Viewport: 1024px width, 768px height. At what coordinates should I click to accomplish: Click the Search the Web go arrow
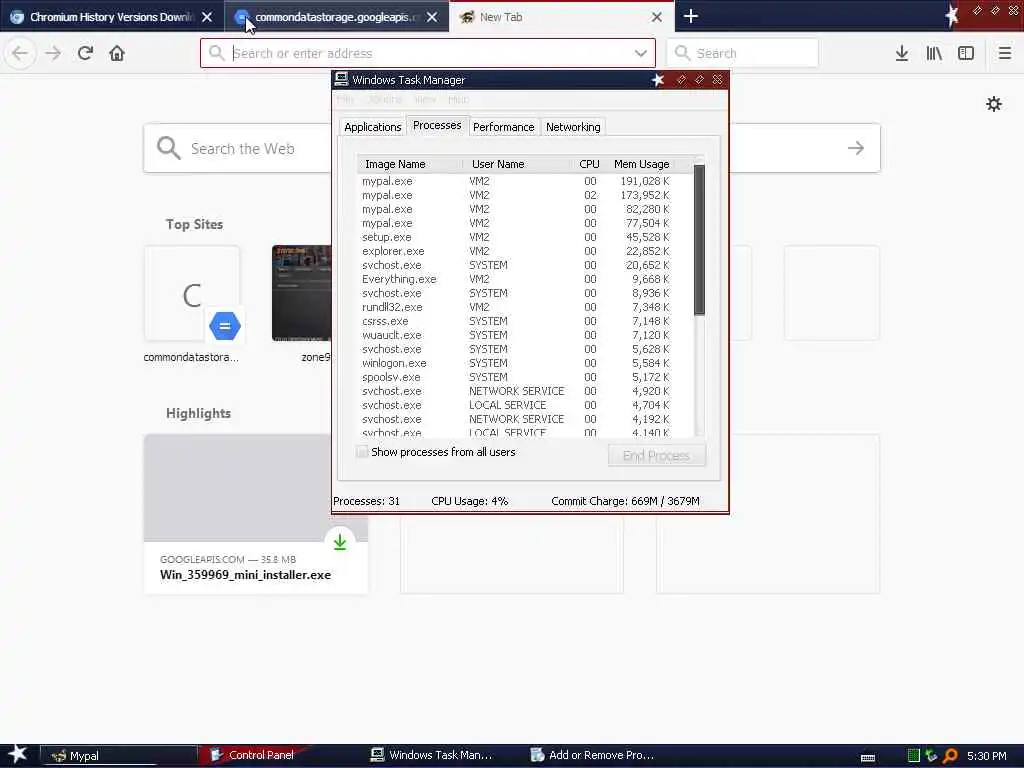856,148
